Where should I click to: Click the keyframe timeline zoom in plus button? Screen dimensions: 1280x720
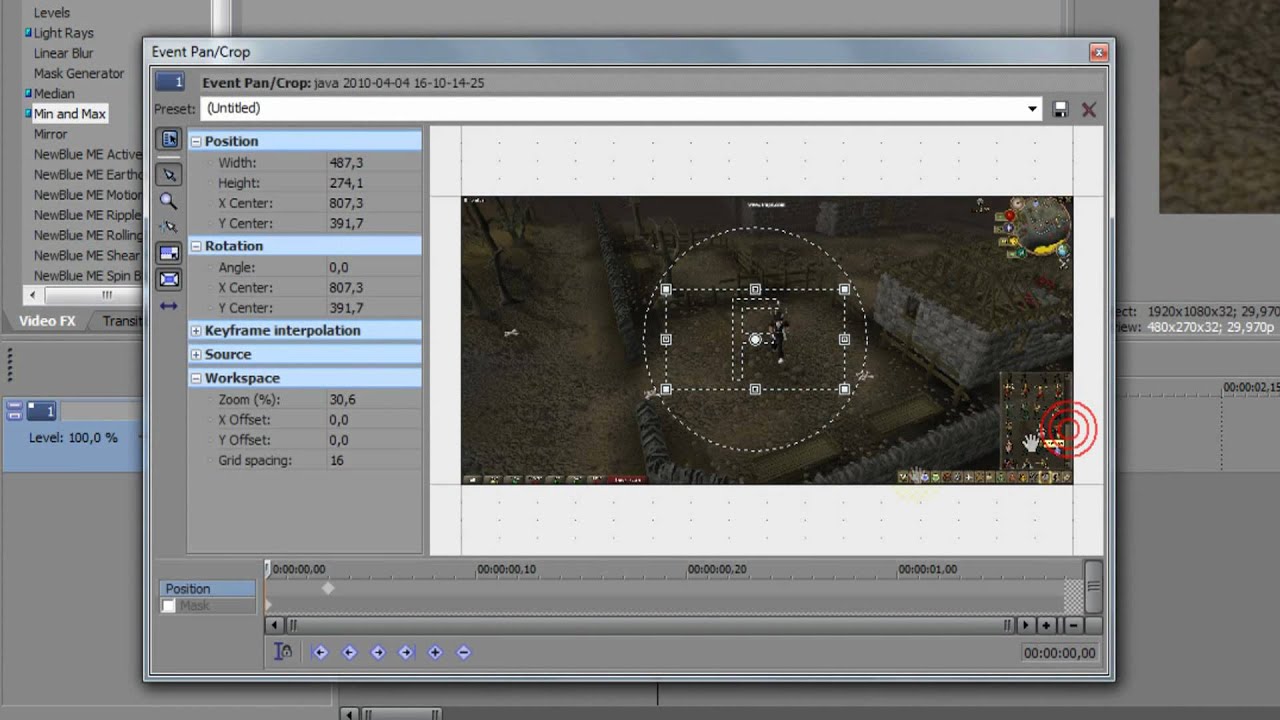[1046, 625]
